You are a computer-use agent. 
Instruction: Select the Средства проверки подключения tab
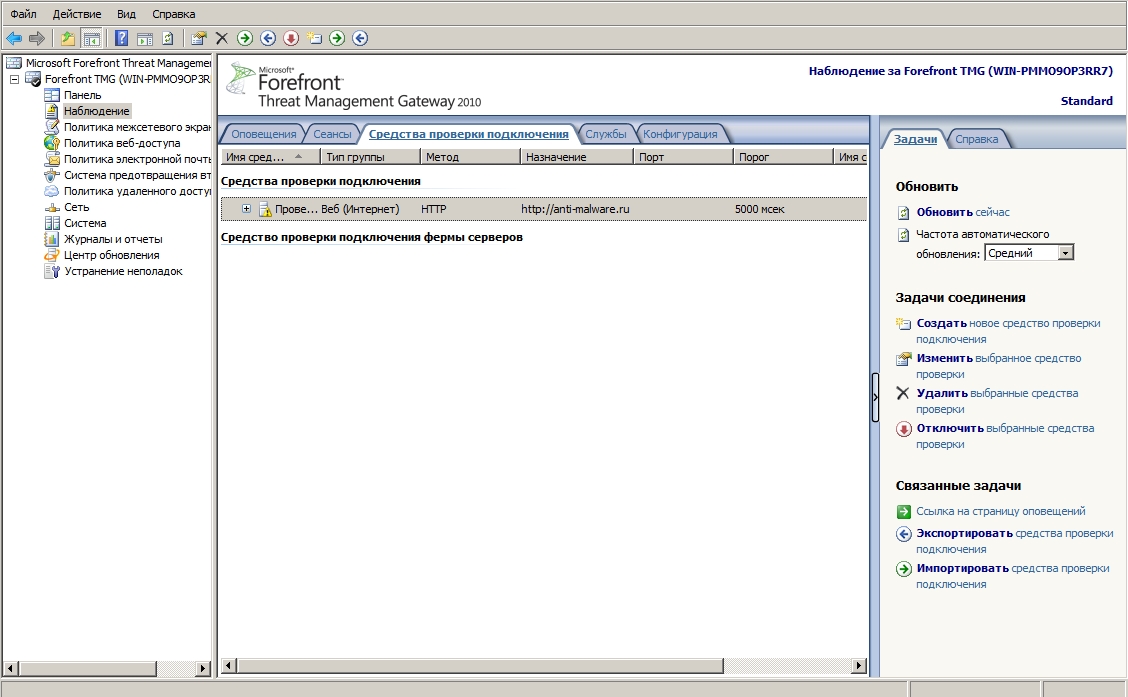coord(468,134)
